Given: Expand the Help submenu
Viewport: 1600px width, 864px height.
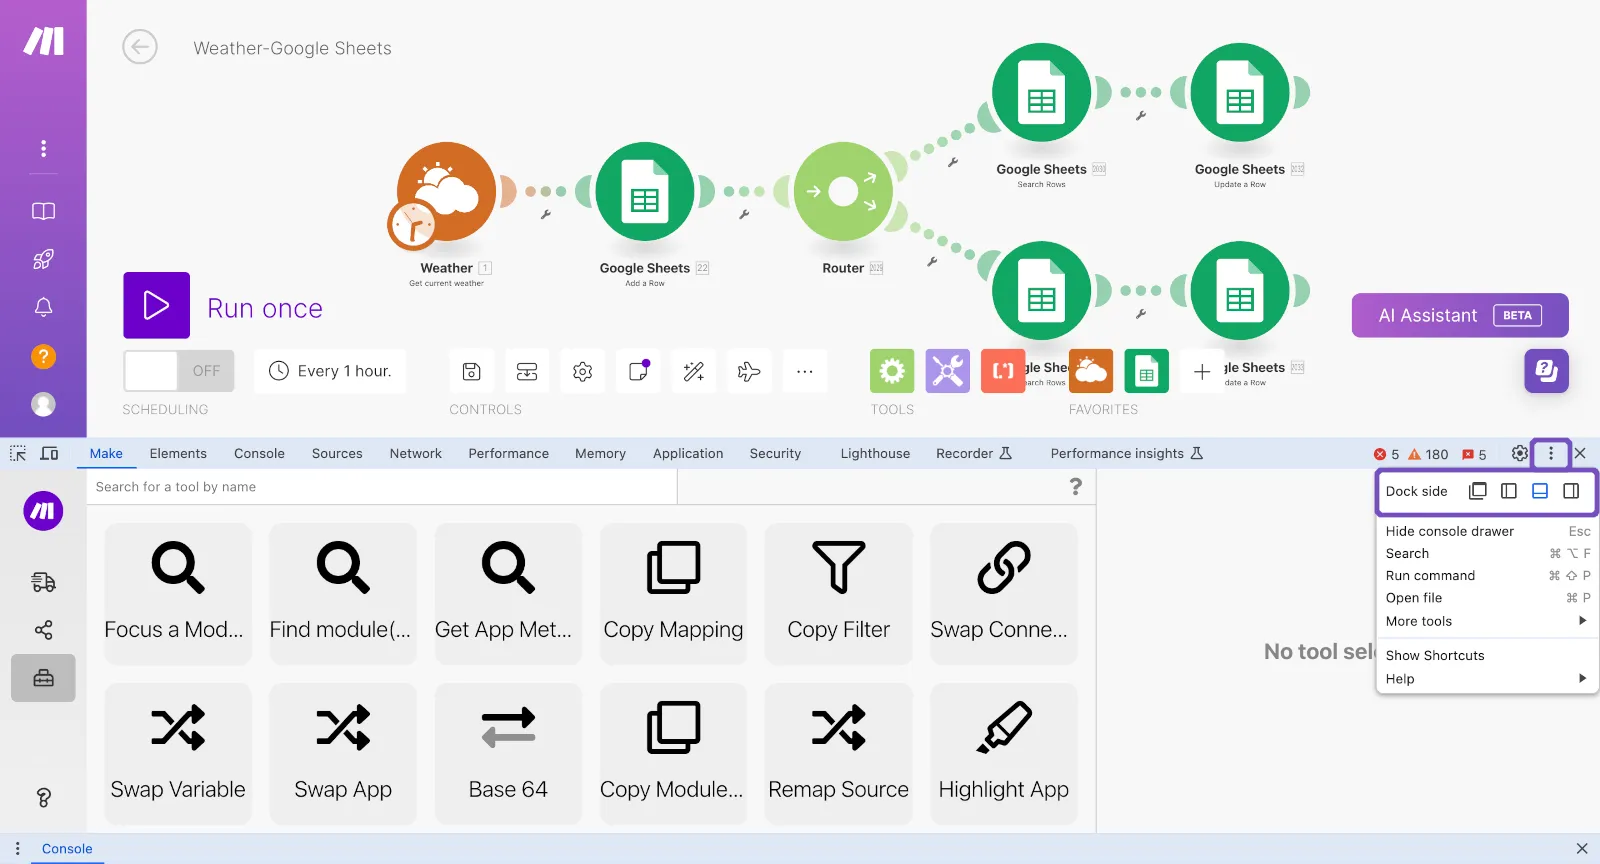Looking at the screenshot, I should pyautogui.click(x=1488, y=679).
